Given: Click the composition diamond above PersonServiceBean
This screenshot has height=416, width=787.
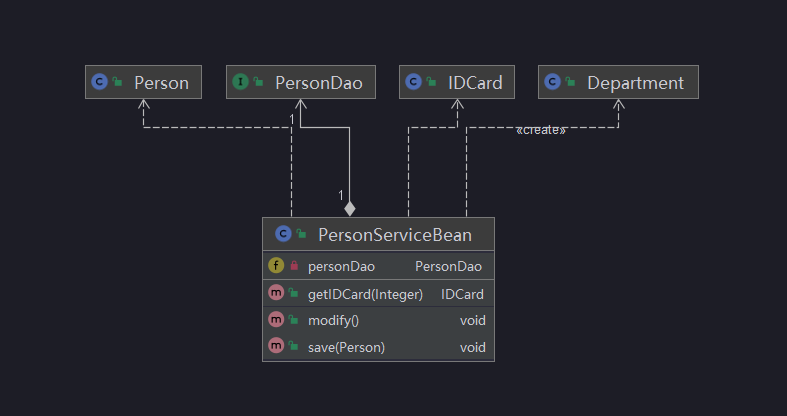Looking at the screenshot, I should [350, 208].
